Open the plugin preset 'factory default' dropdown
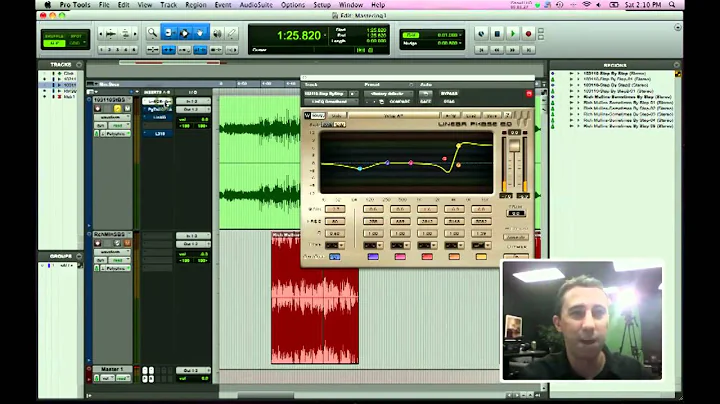The width and height of the screenshot is (720, 404). [388, 94]
